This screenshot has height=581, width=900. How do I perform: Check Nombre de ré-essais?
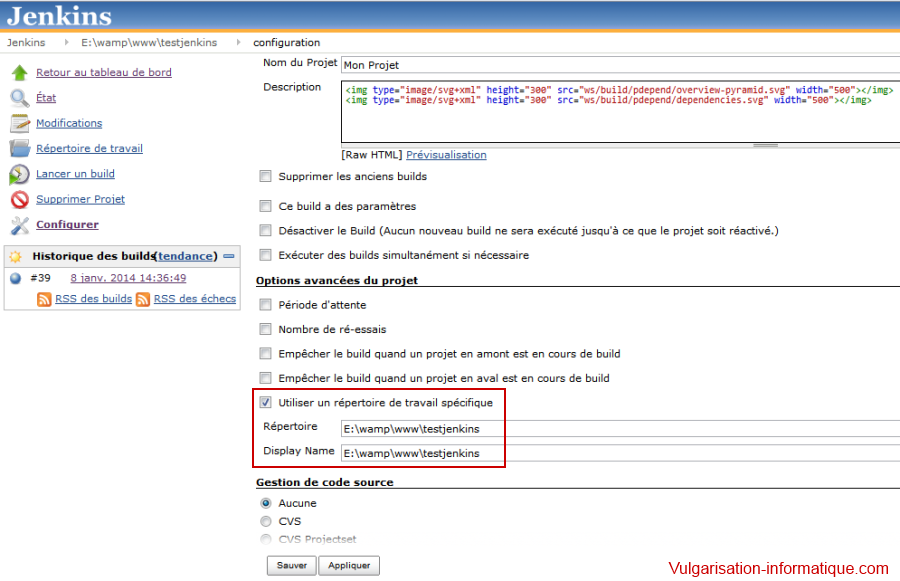pos(265,329)
